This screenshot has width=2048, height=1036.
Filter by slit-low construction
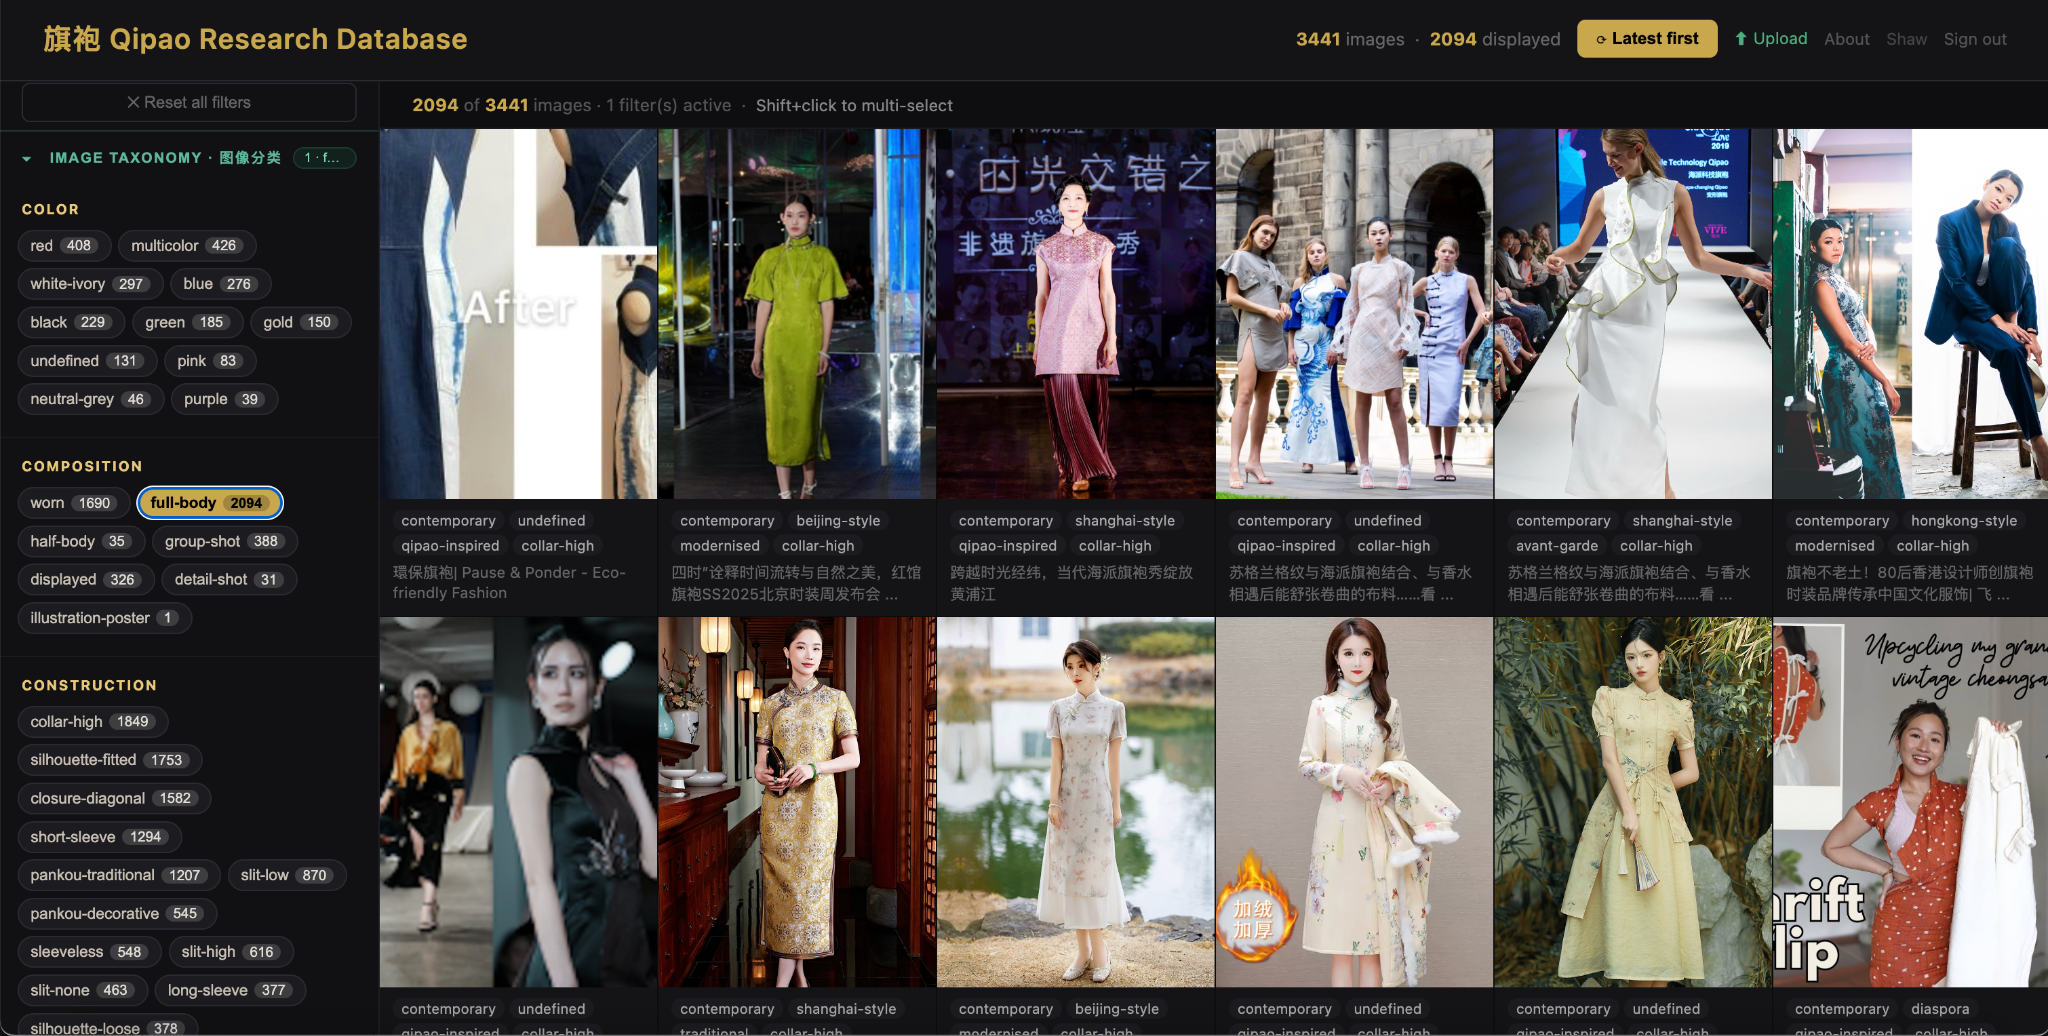point(287,875)
